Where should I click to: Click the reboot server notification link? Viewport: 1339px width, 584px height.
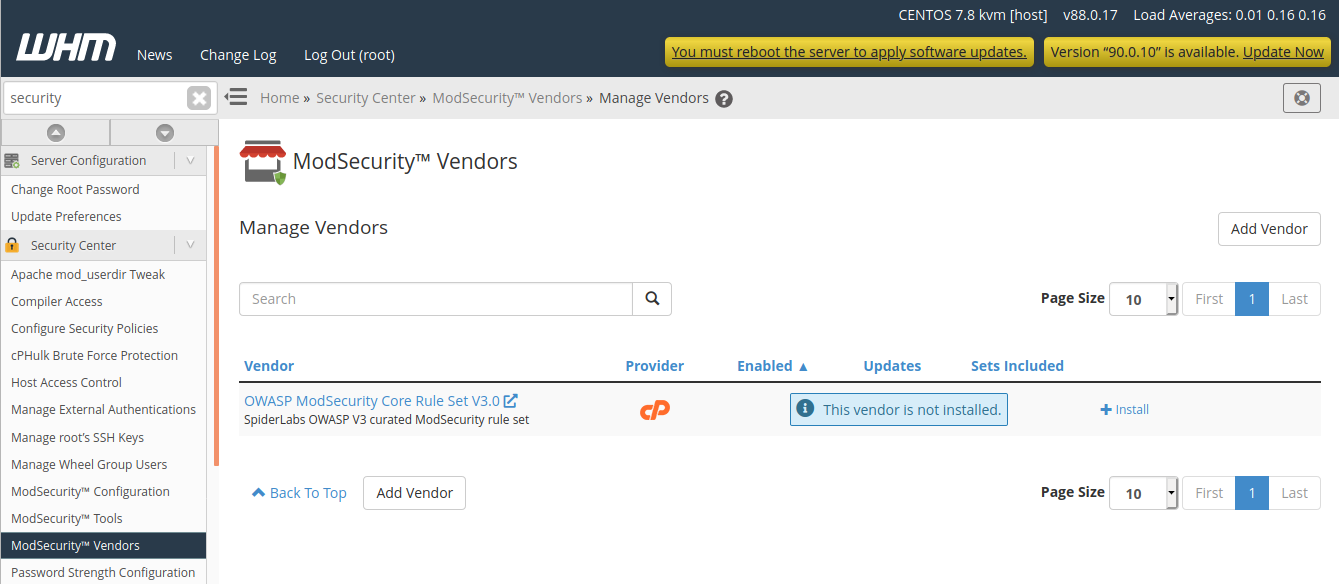point(849,52)
